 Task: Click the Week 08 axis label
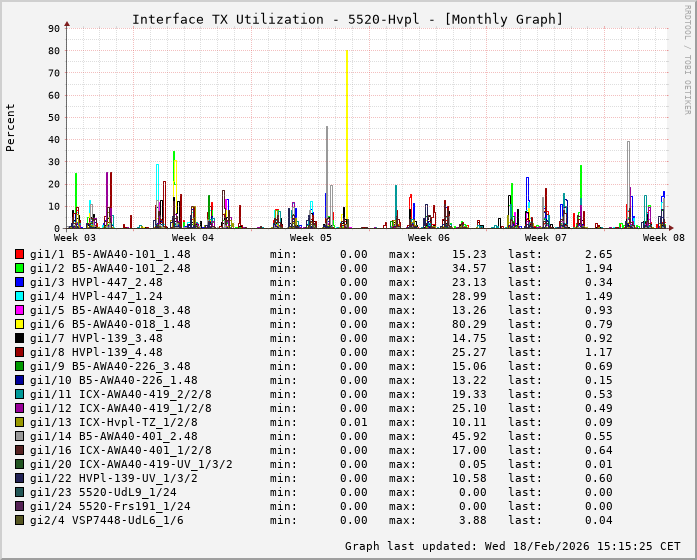pyautogui.click(x=663, y=238)
